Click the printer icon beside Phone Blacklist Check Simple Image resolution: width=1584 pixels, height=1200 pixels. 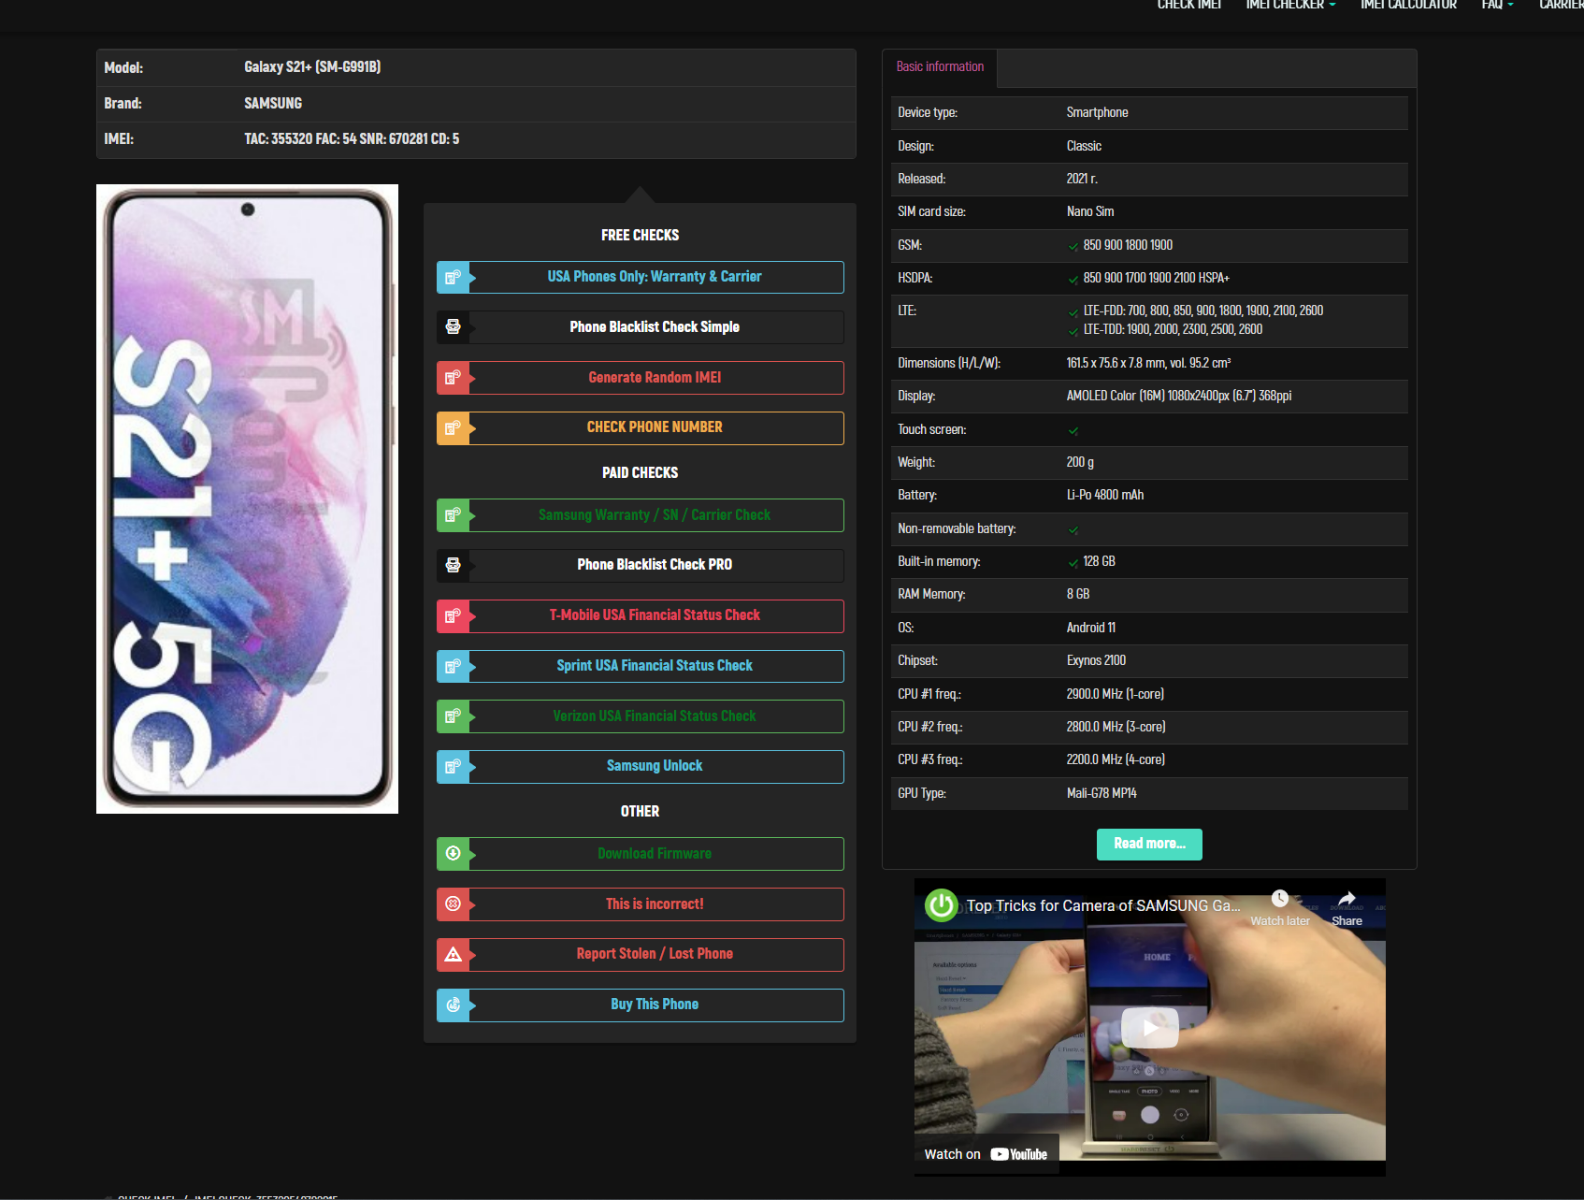453,327
